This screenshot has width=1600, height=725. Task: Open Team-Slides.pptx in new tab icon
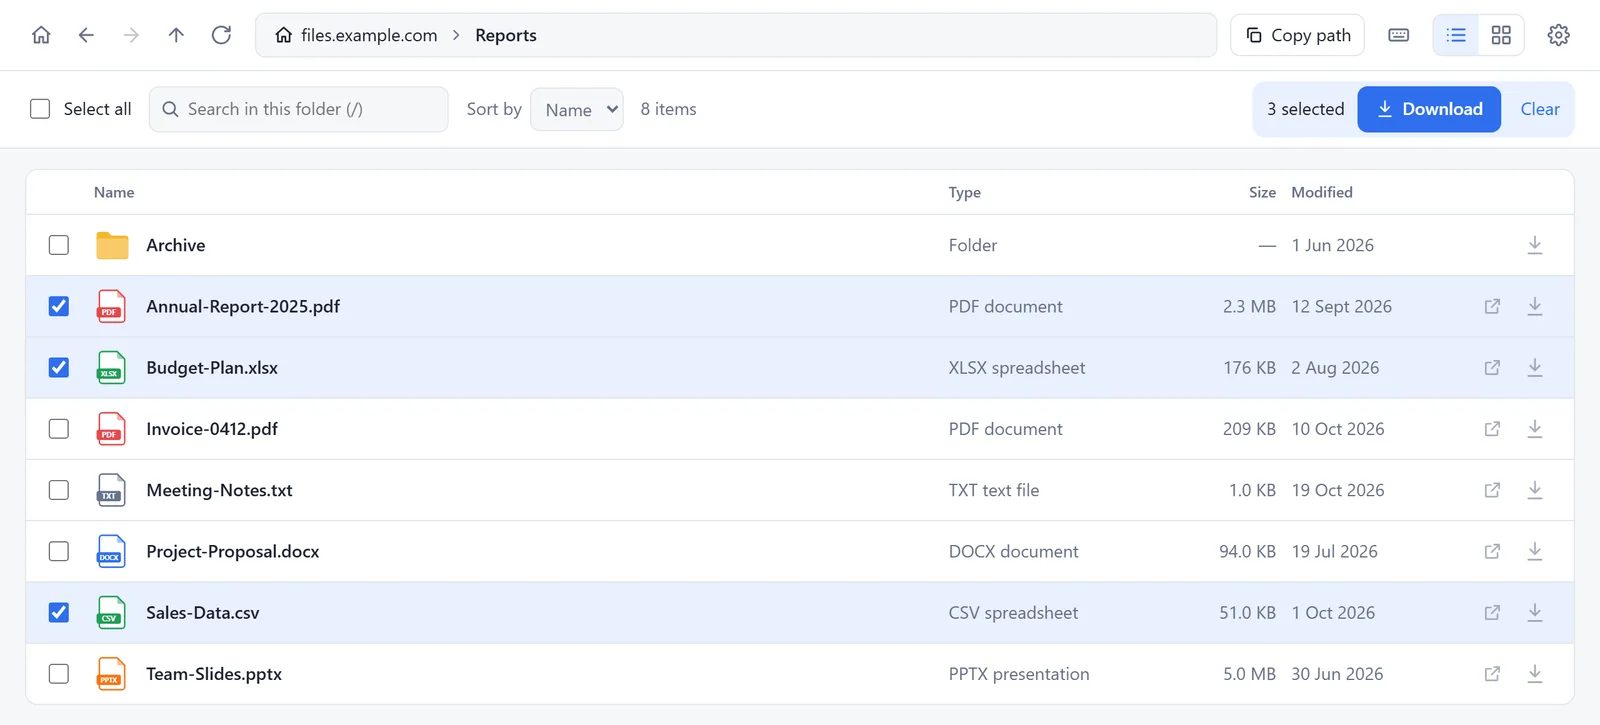coord(1492,674)
